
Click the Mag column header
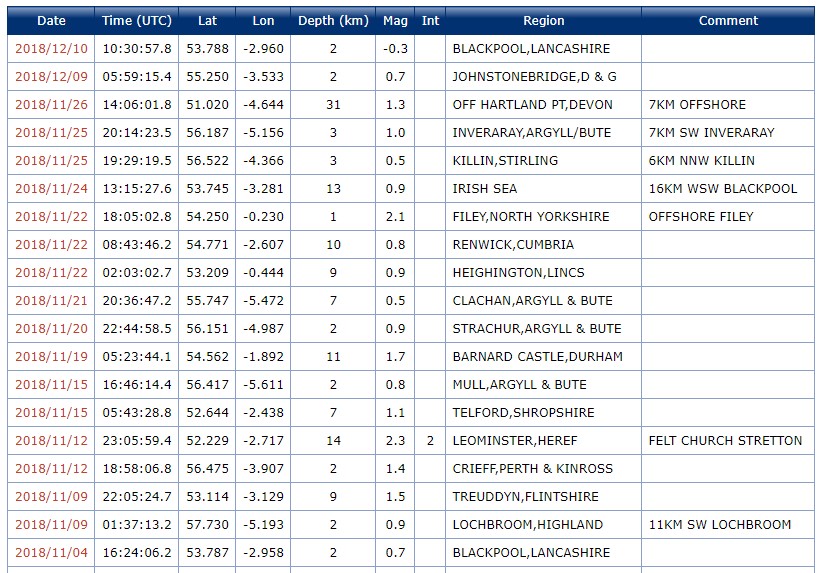pos(395,21)
